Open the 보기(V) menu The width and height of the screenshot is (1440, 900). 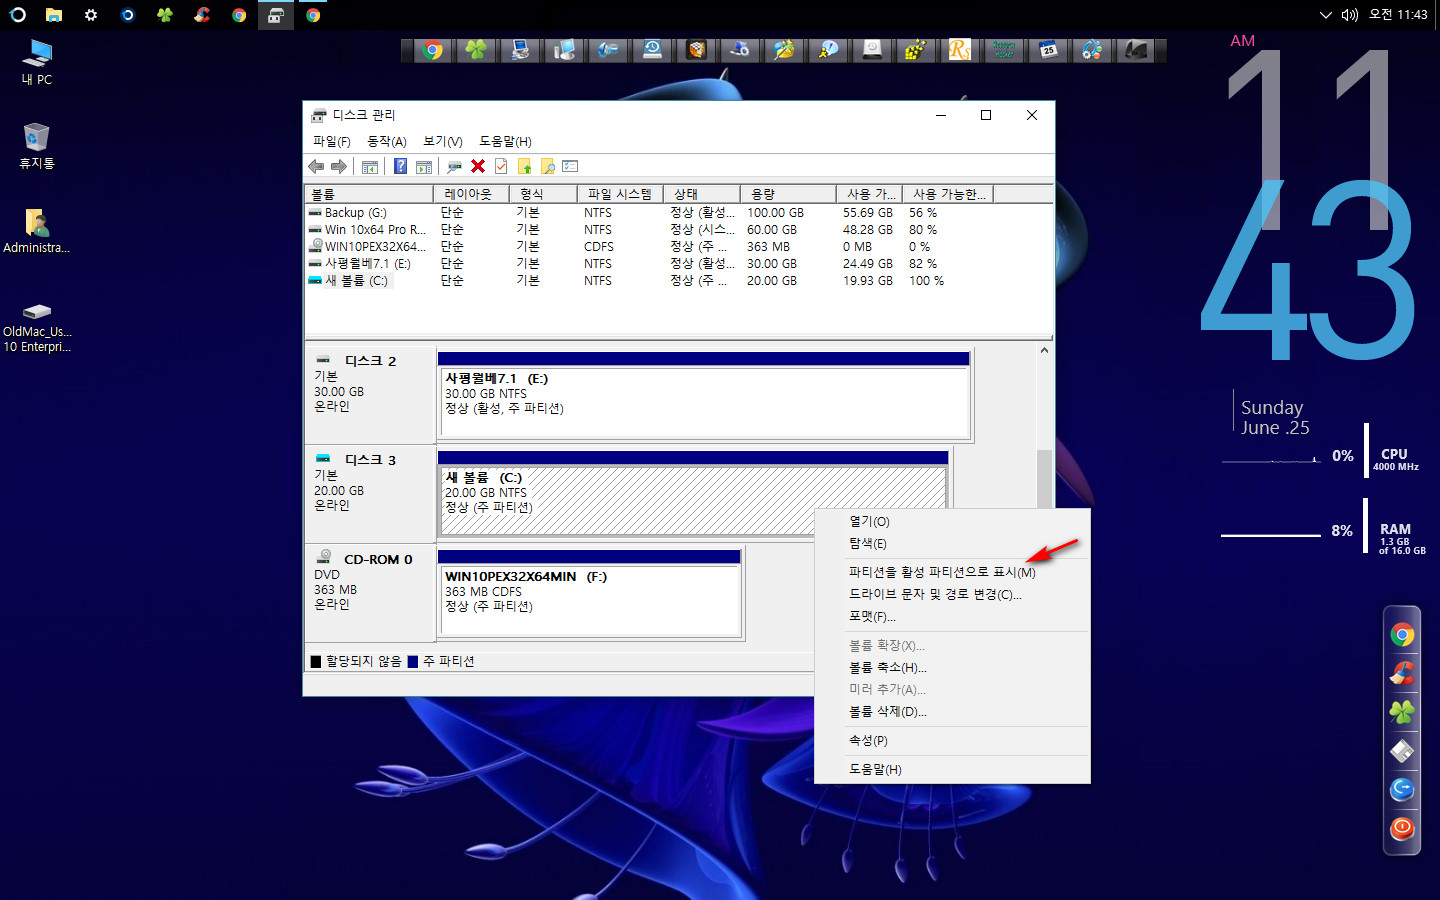click(x=443, y=141)
